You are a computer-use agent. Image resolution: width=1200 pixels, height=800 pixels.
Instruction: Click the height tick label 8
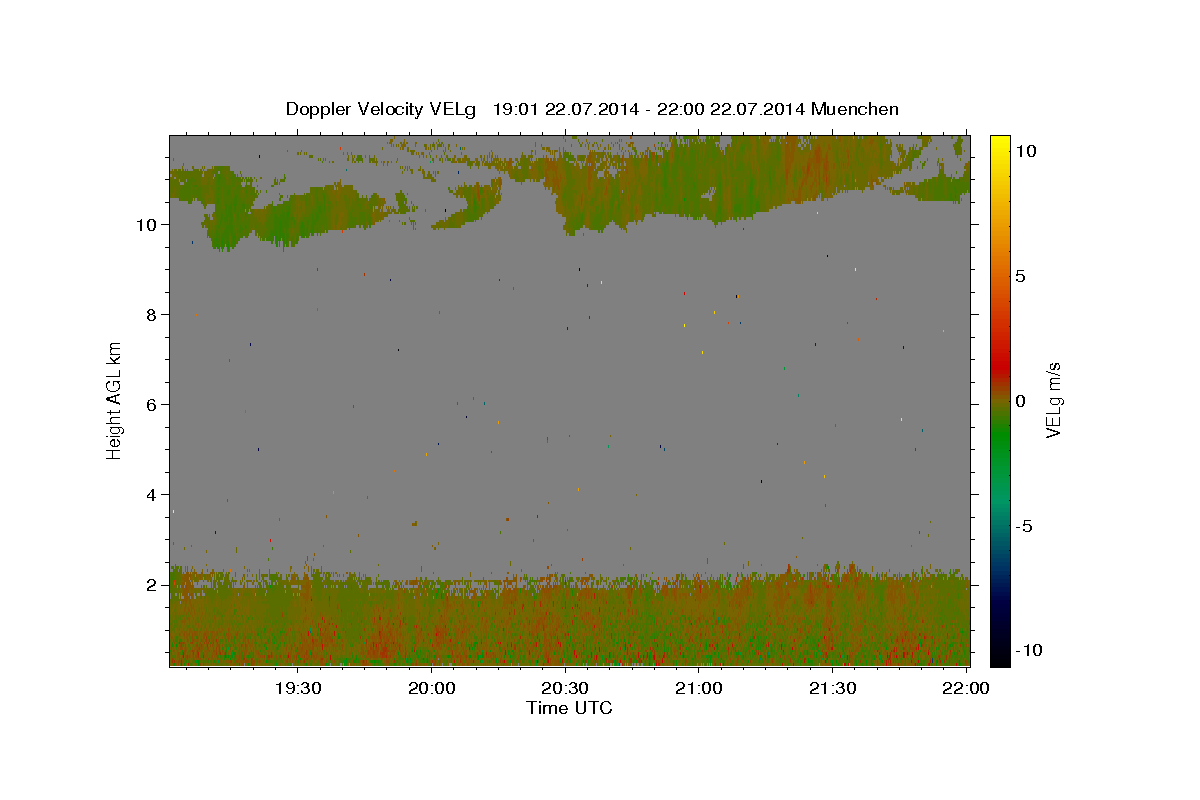pos(152,315)
